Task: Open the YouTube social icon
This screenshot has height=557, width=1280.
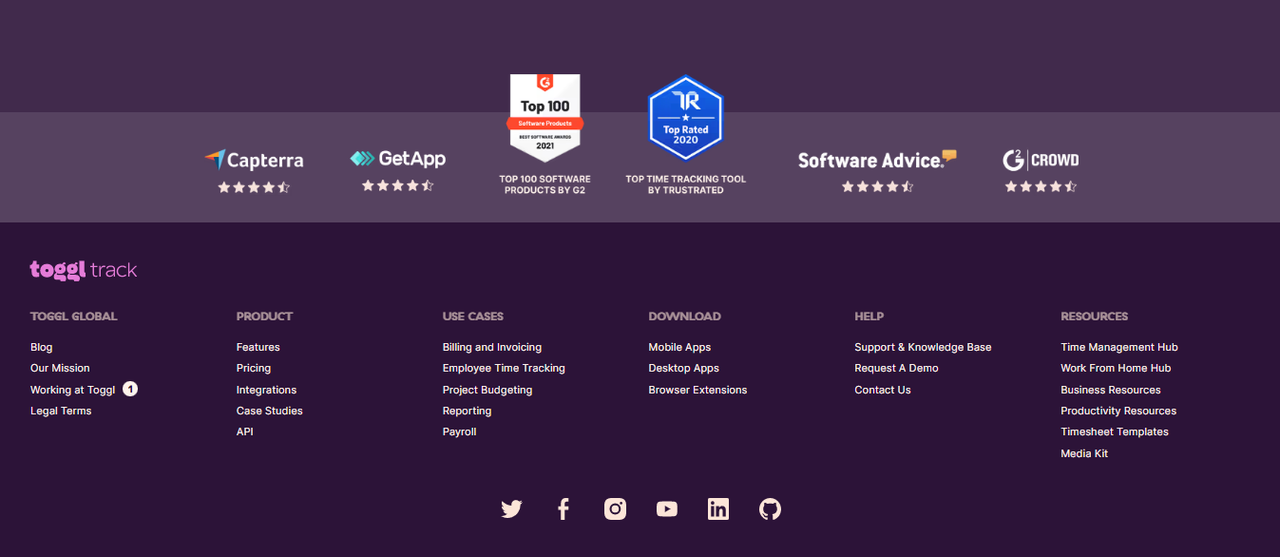Action: point(667,509)
